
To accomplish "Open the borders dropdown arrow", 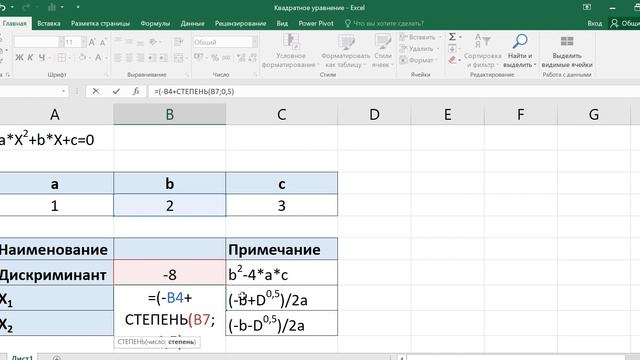I will point(69,58).
